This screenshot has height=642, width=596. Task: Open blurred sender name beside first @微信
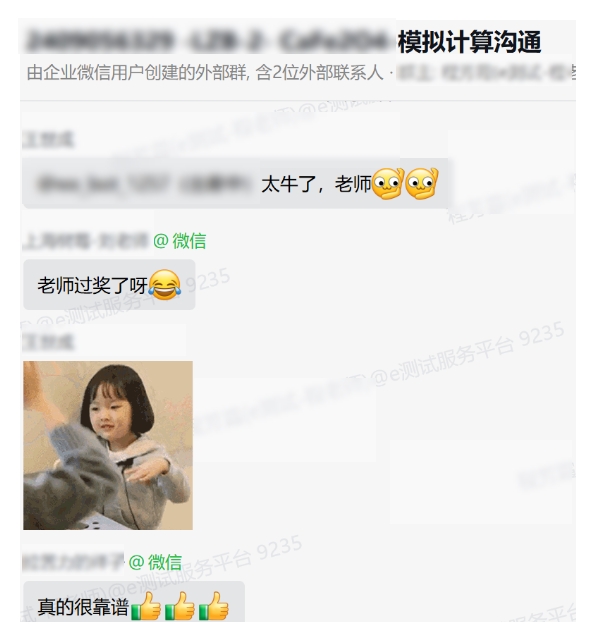click(86, 241)
